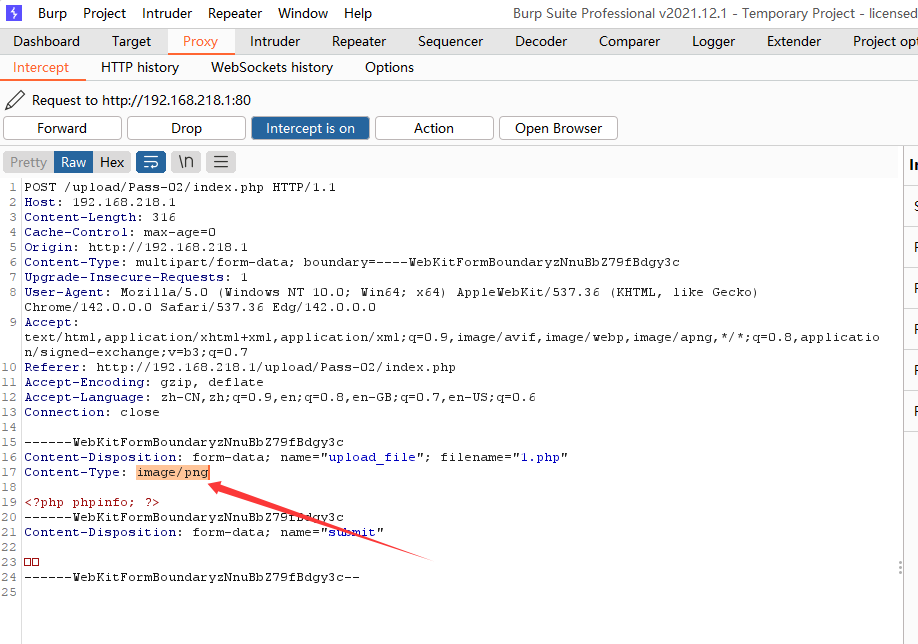Image resolution: width=918 pixels, height=644 pixels.
Task: Open the HTTP history sub-tab
Action: click(x=140, y=67)
